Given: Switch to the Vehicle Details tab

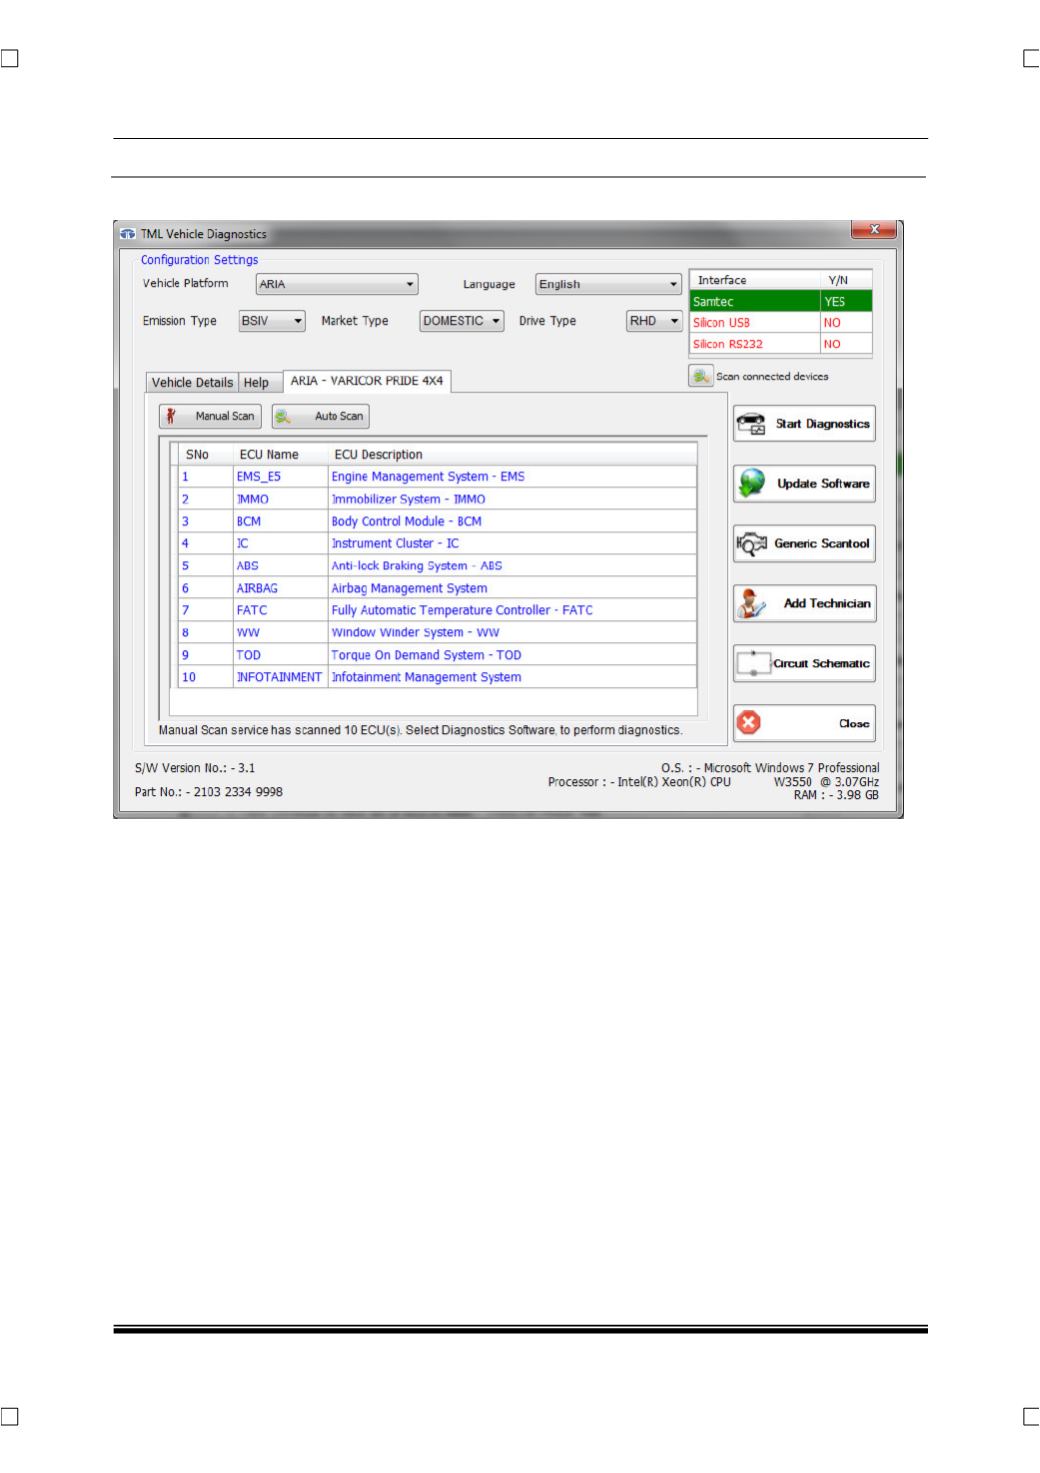Looking at the screenshot, I should (x=192, y=382).
